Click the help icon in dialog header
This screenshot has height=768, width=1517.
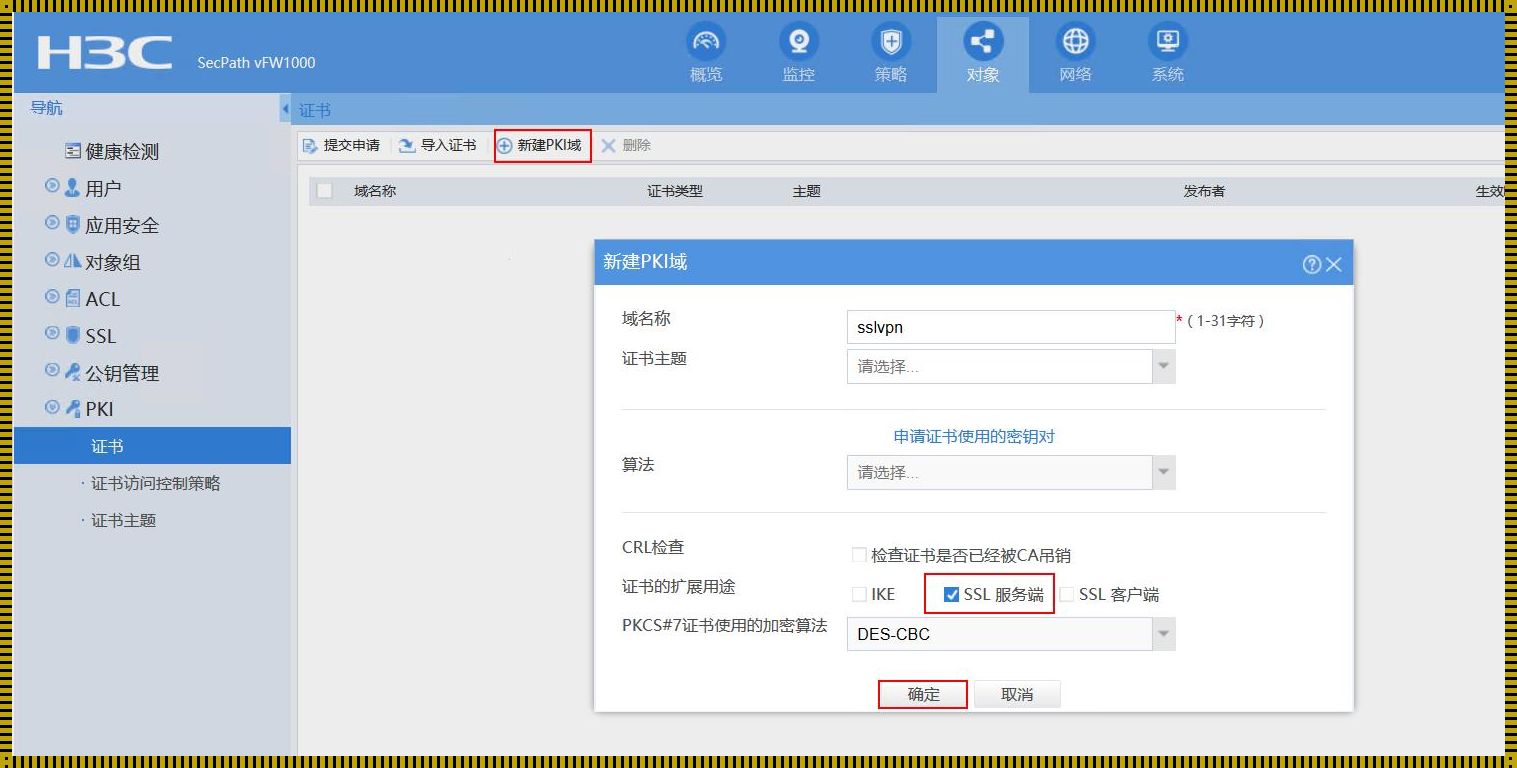pyautogui.click(x=1312, y=264)
